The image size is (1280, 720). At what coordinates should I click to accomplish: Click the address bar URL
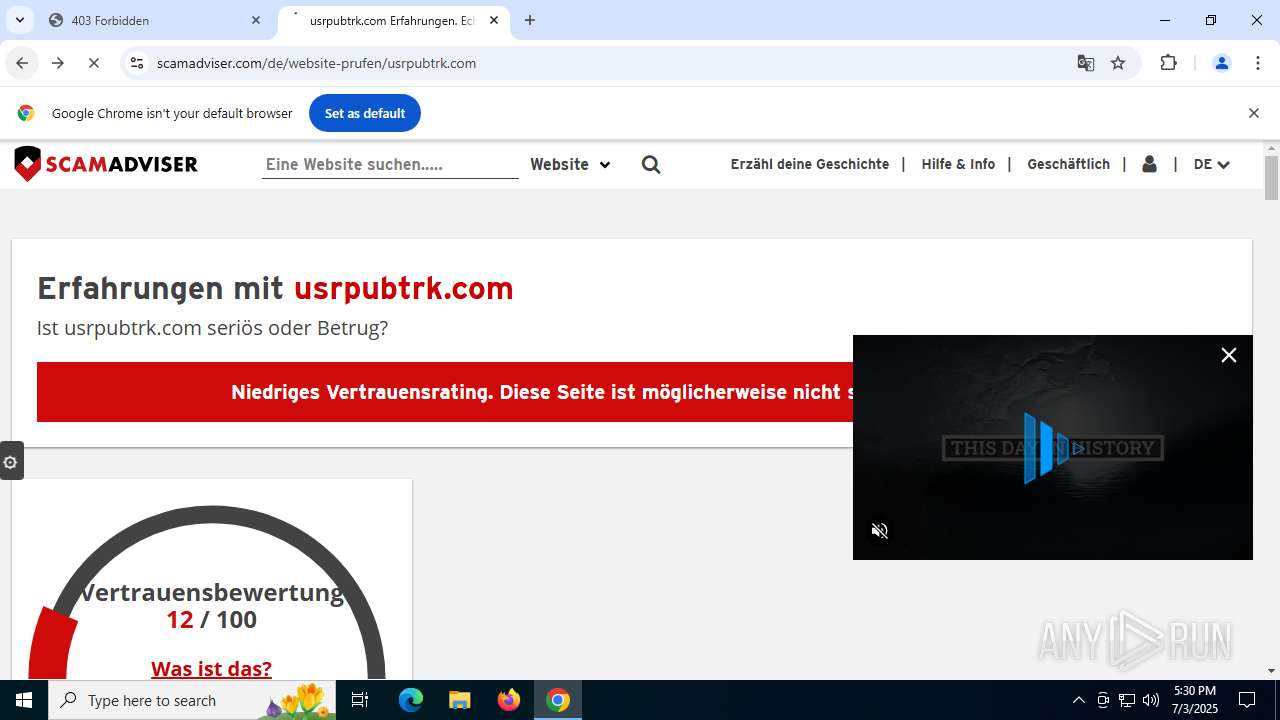click(316, 63)
